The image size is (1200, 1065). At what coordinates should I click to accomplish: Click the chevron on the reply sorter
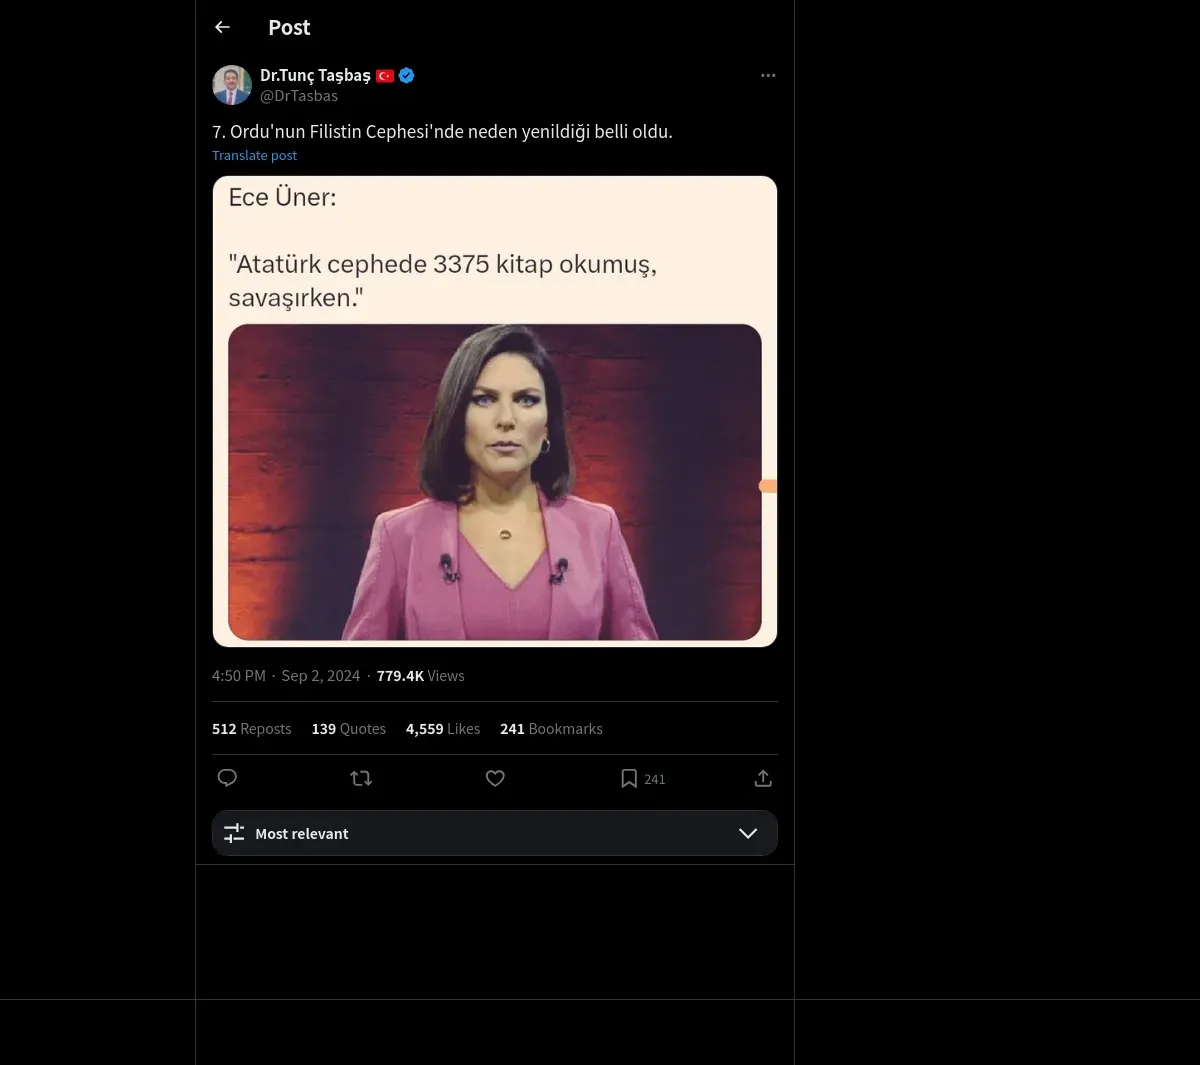[x=747, y=833]
